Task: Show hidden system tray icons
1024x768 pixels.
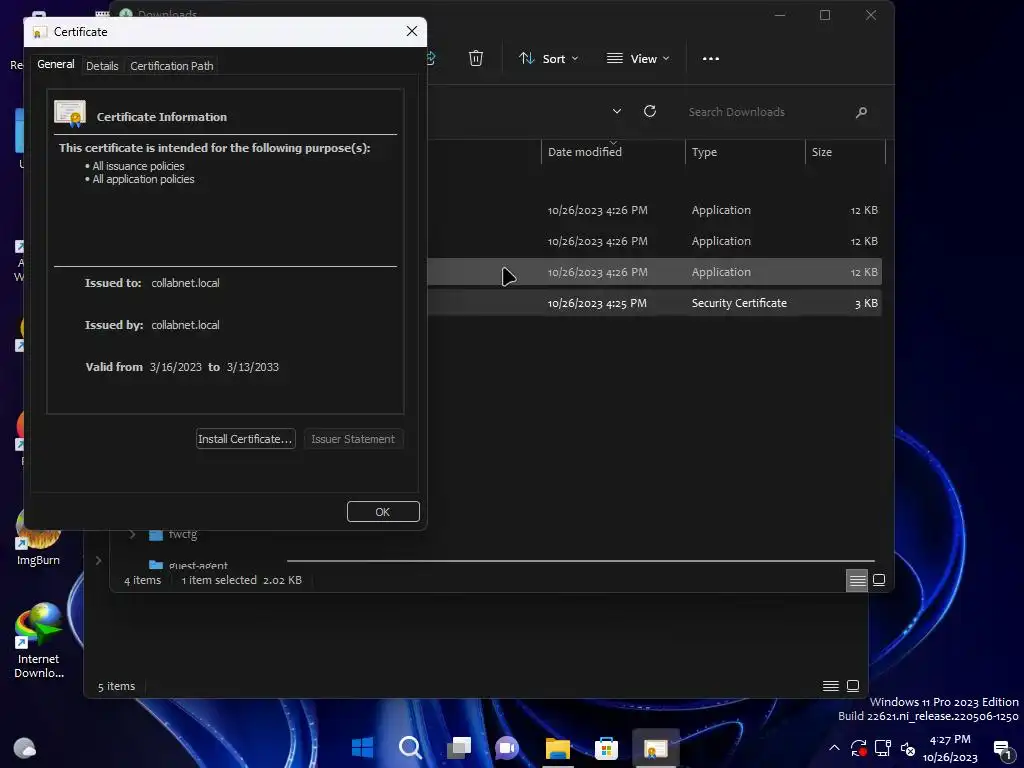Action: 834,748
